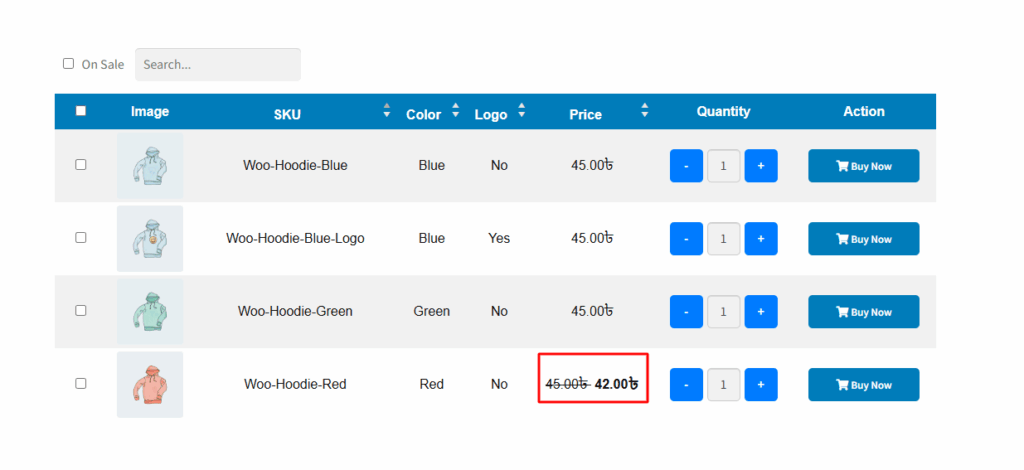Open the Woo-Hoodie-Blue product thumbnail
Viewport: 1024px width, 470px height.
click(x=150, y=166)
